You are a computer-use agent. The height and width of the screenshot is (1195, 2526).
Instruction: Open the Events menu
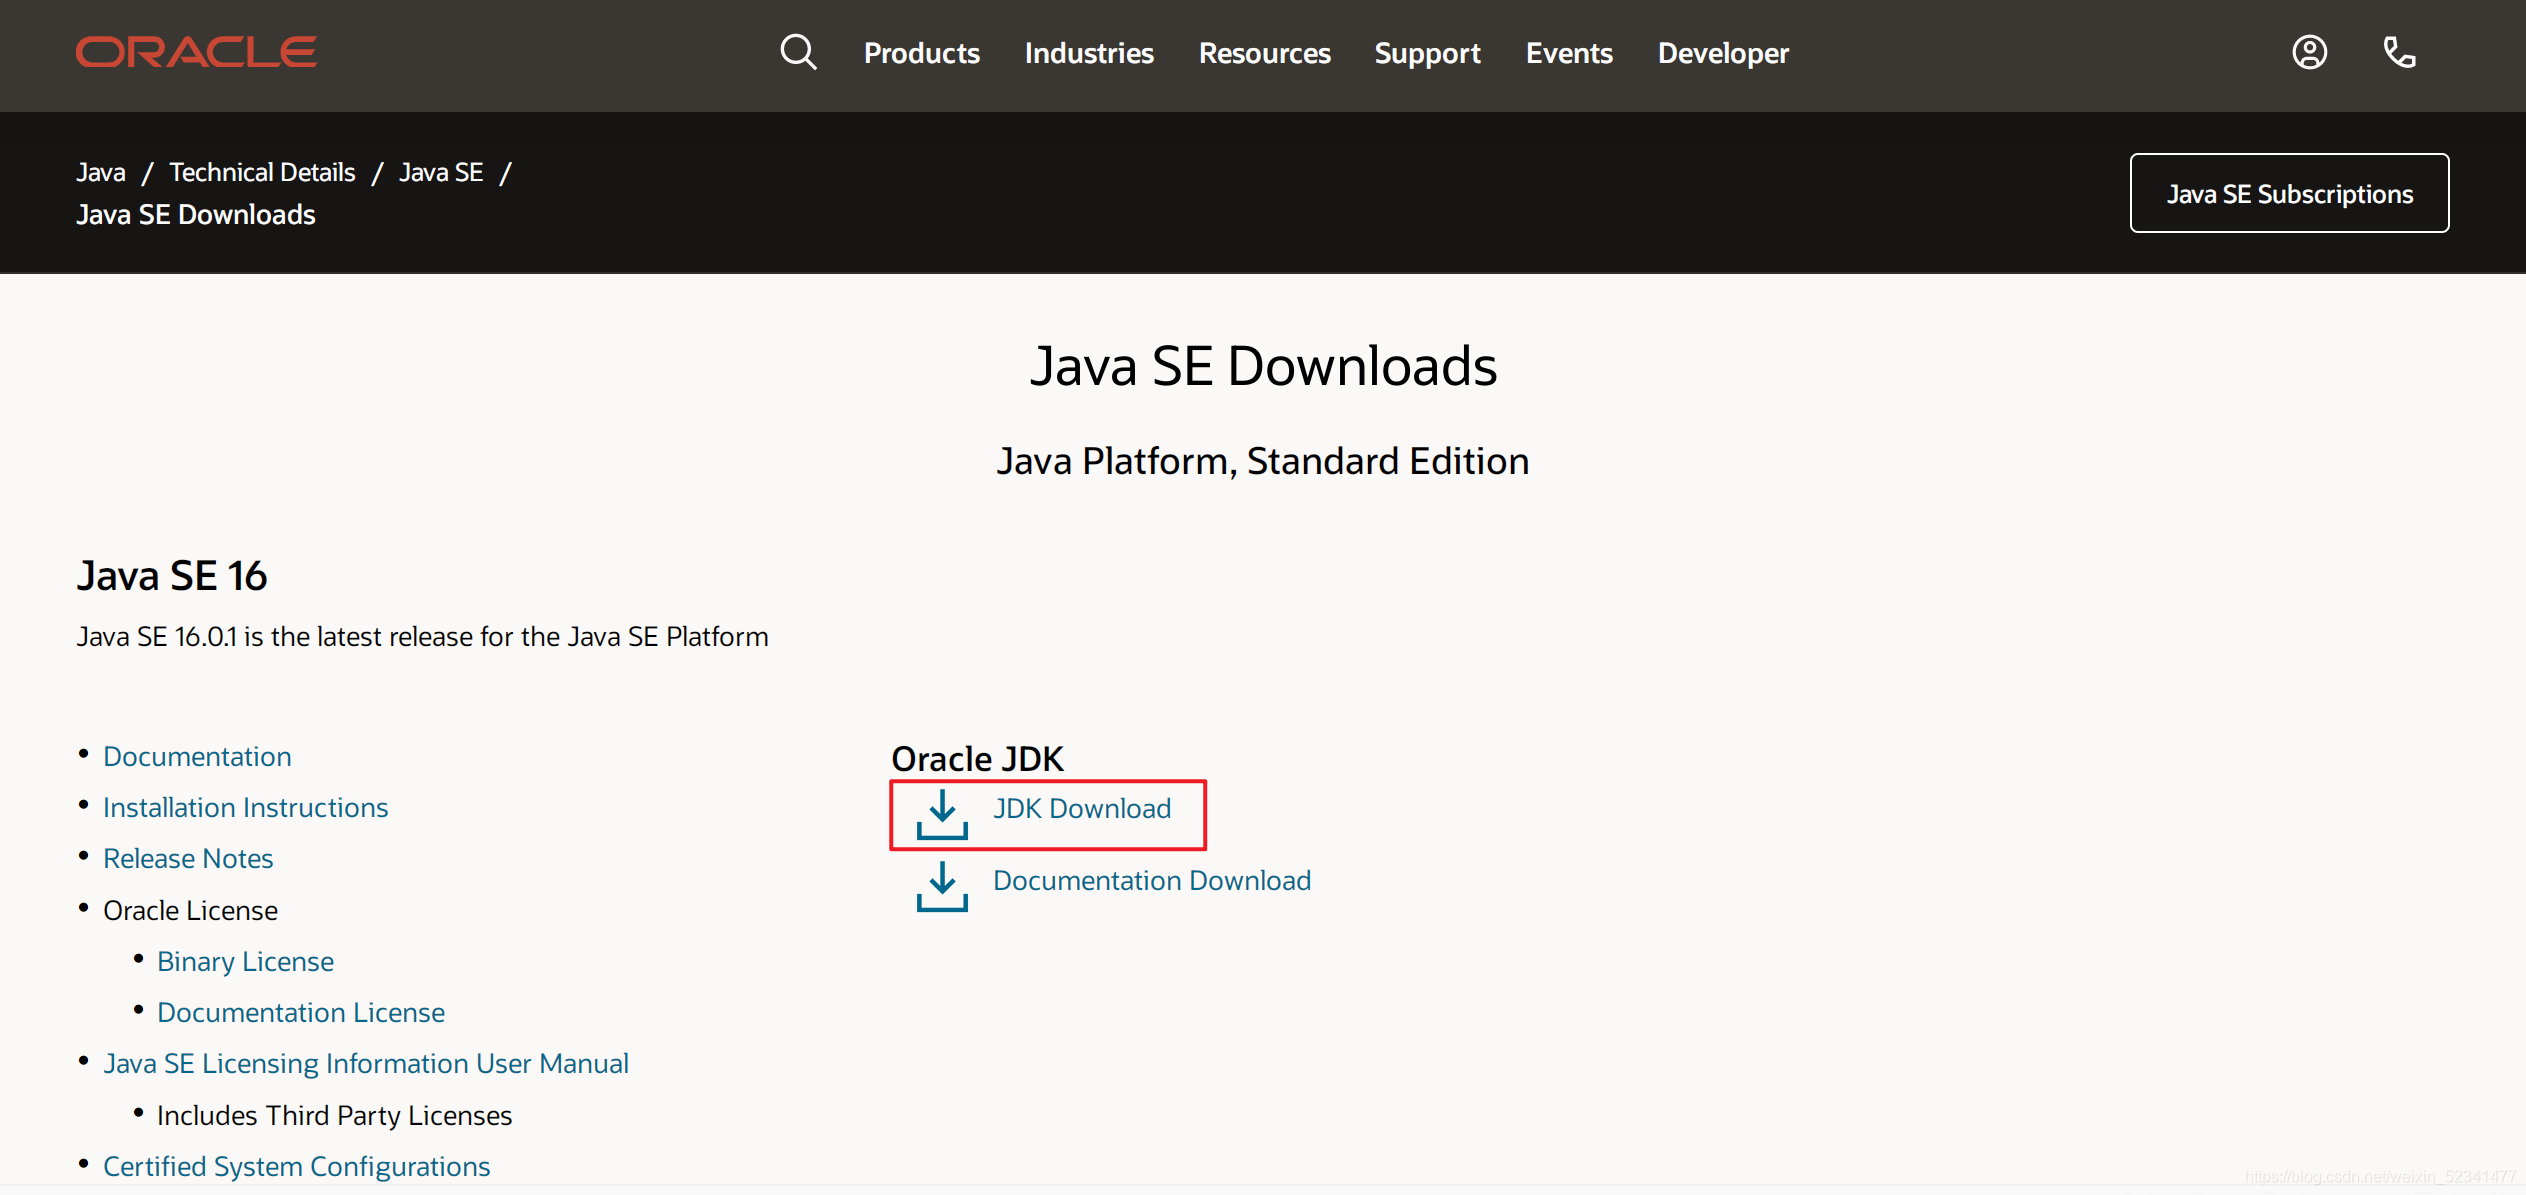pyautogui.click(x=1569, y=53)
